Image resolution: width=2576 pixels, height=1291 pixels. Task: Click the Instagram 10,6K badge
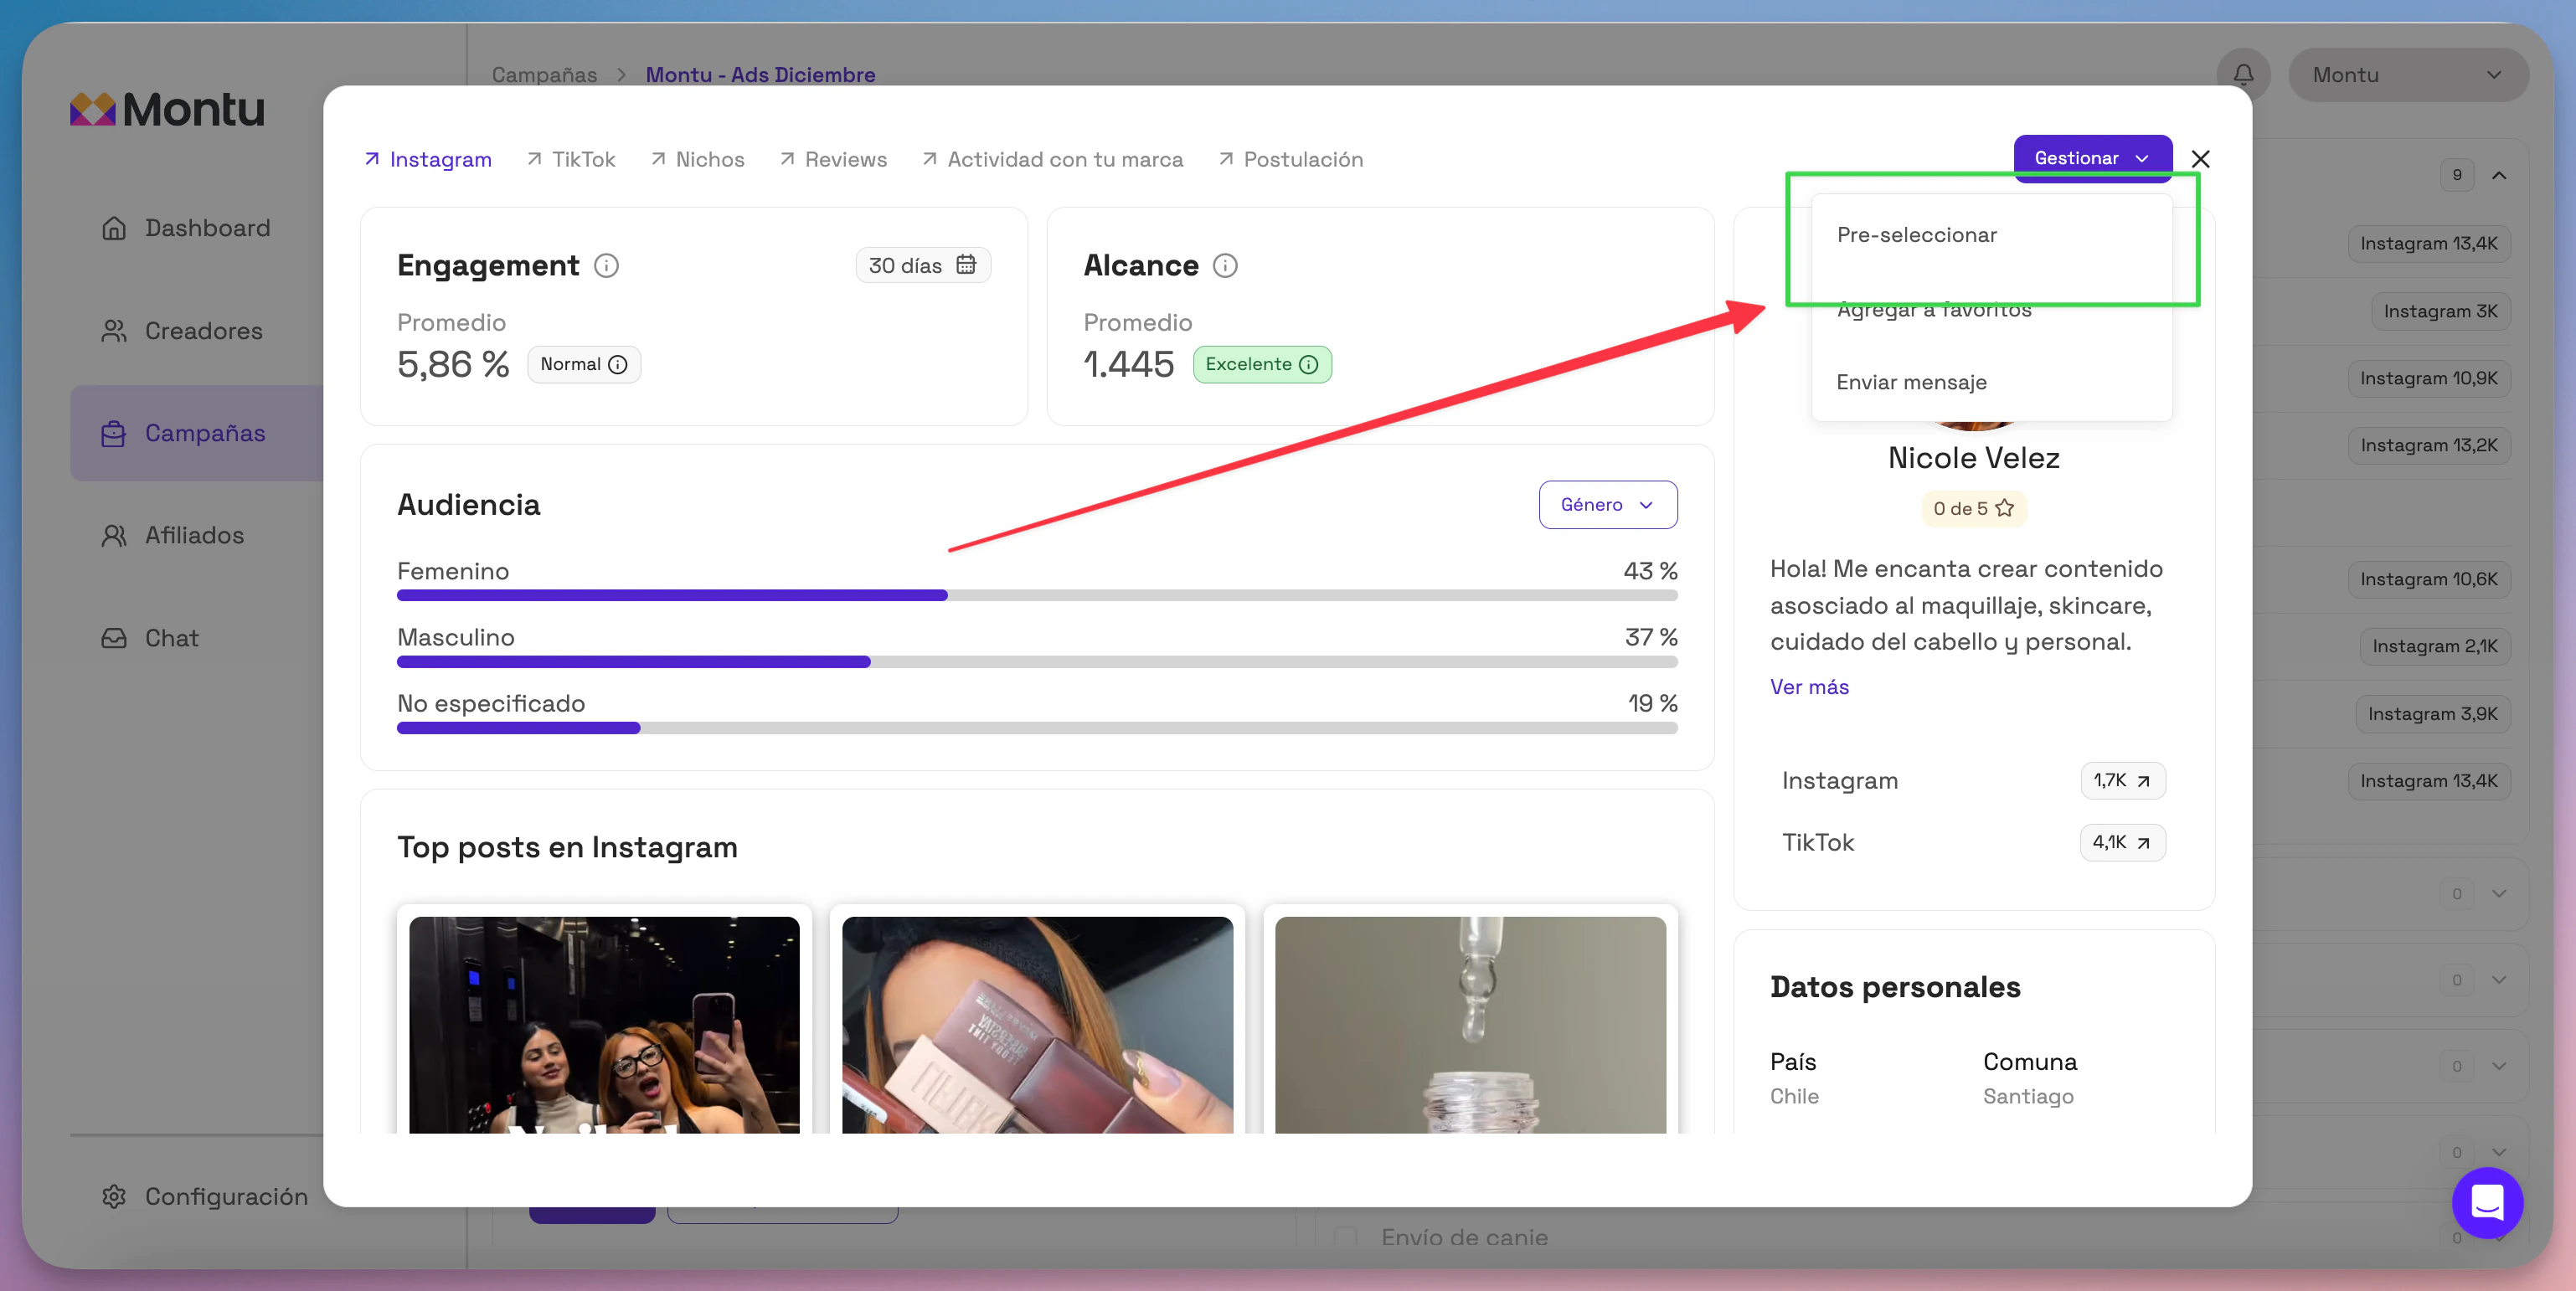2429,579
